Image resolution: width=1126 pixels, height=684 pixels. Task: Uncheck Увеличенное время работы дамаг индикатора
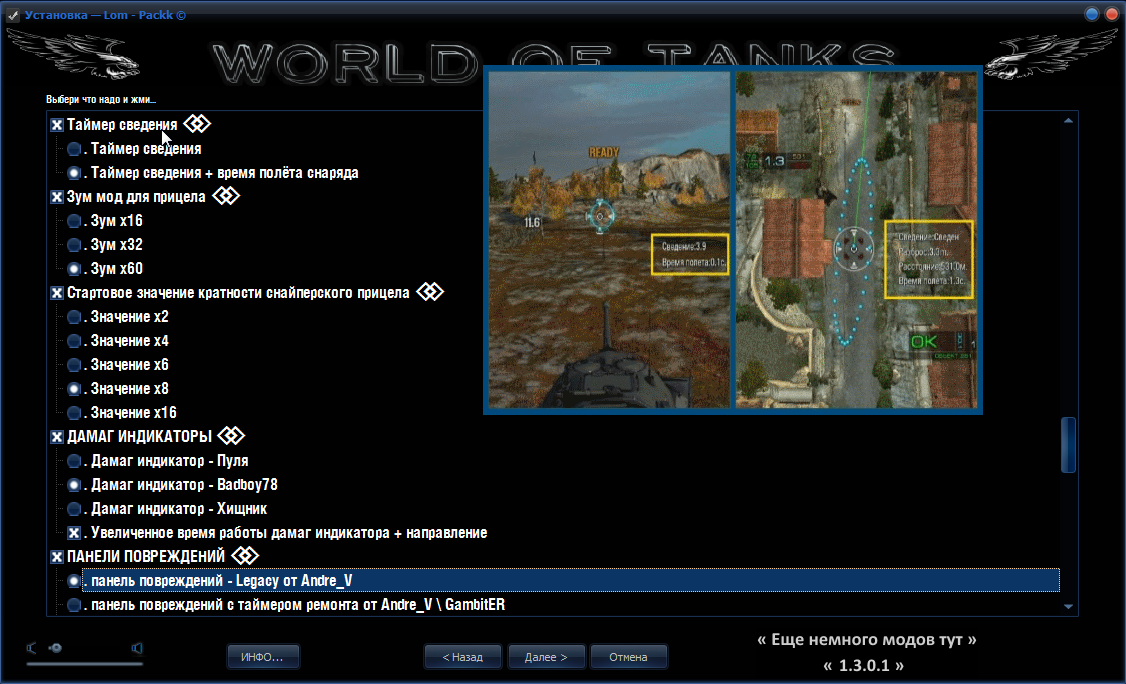pos(73,533)
